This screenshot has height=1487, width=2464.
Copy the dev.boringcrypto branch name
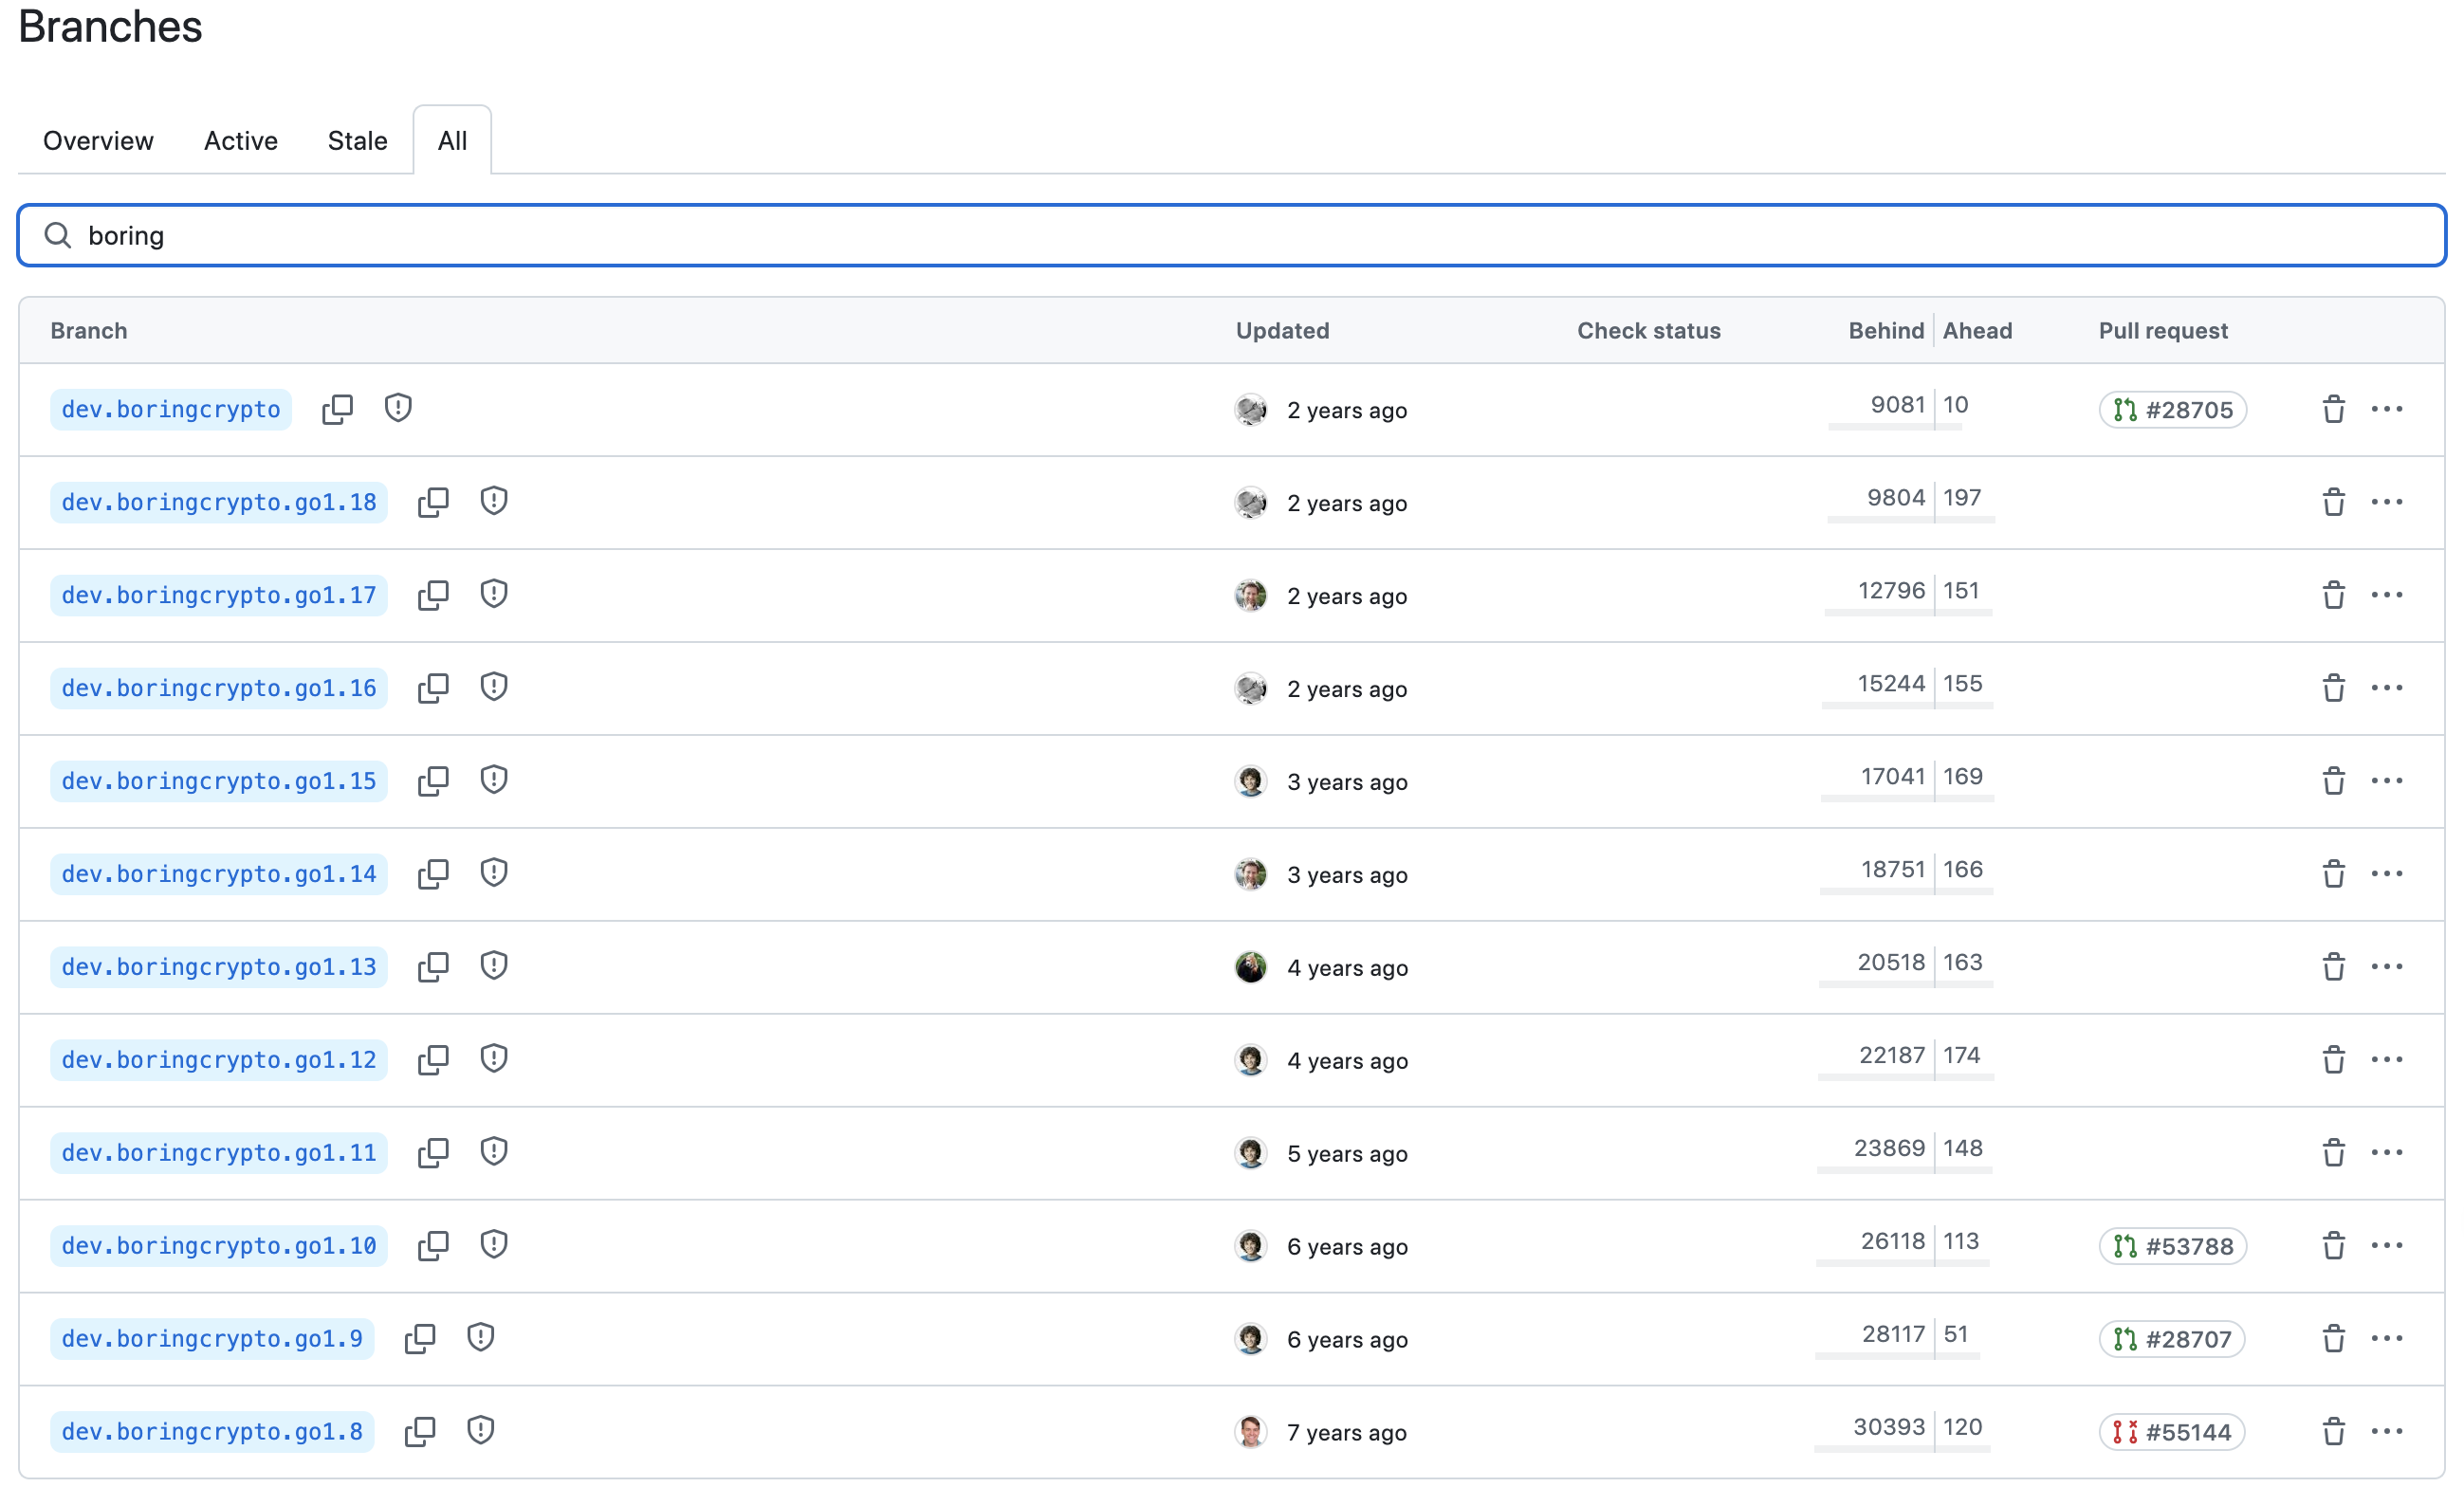pos(337,409)
